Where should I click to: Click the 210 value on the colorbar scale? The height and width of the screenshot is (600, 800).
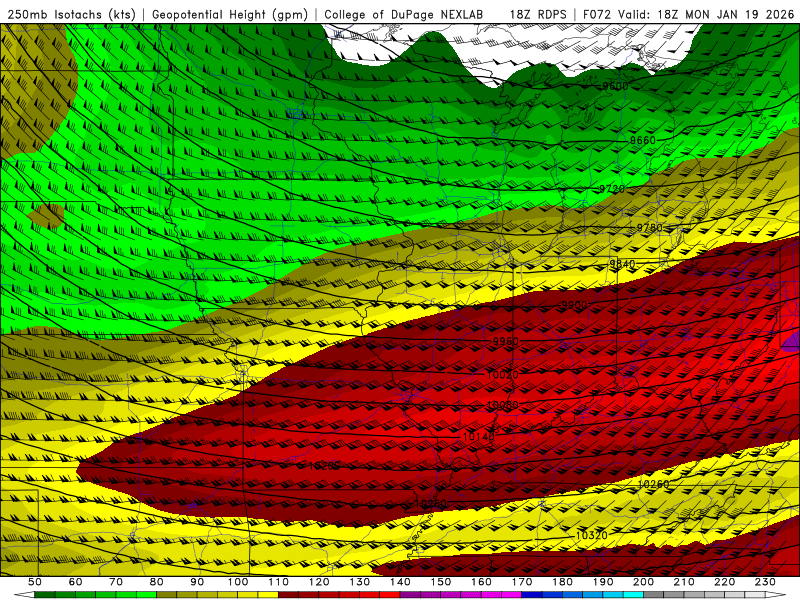tap(684, 582)
